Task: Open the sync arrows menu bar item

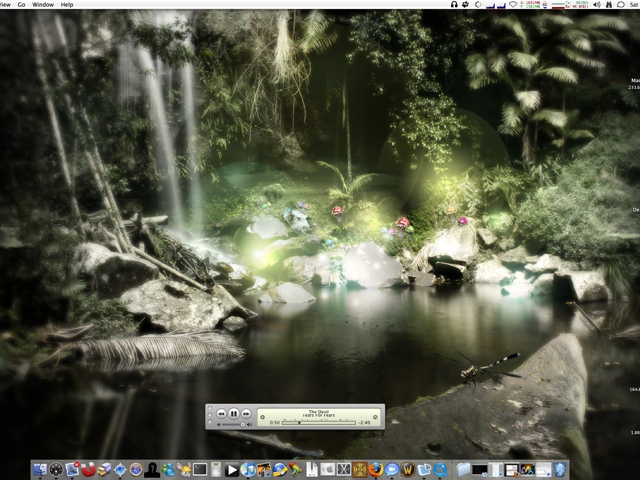Action: (x=465, y=4)
